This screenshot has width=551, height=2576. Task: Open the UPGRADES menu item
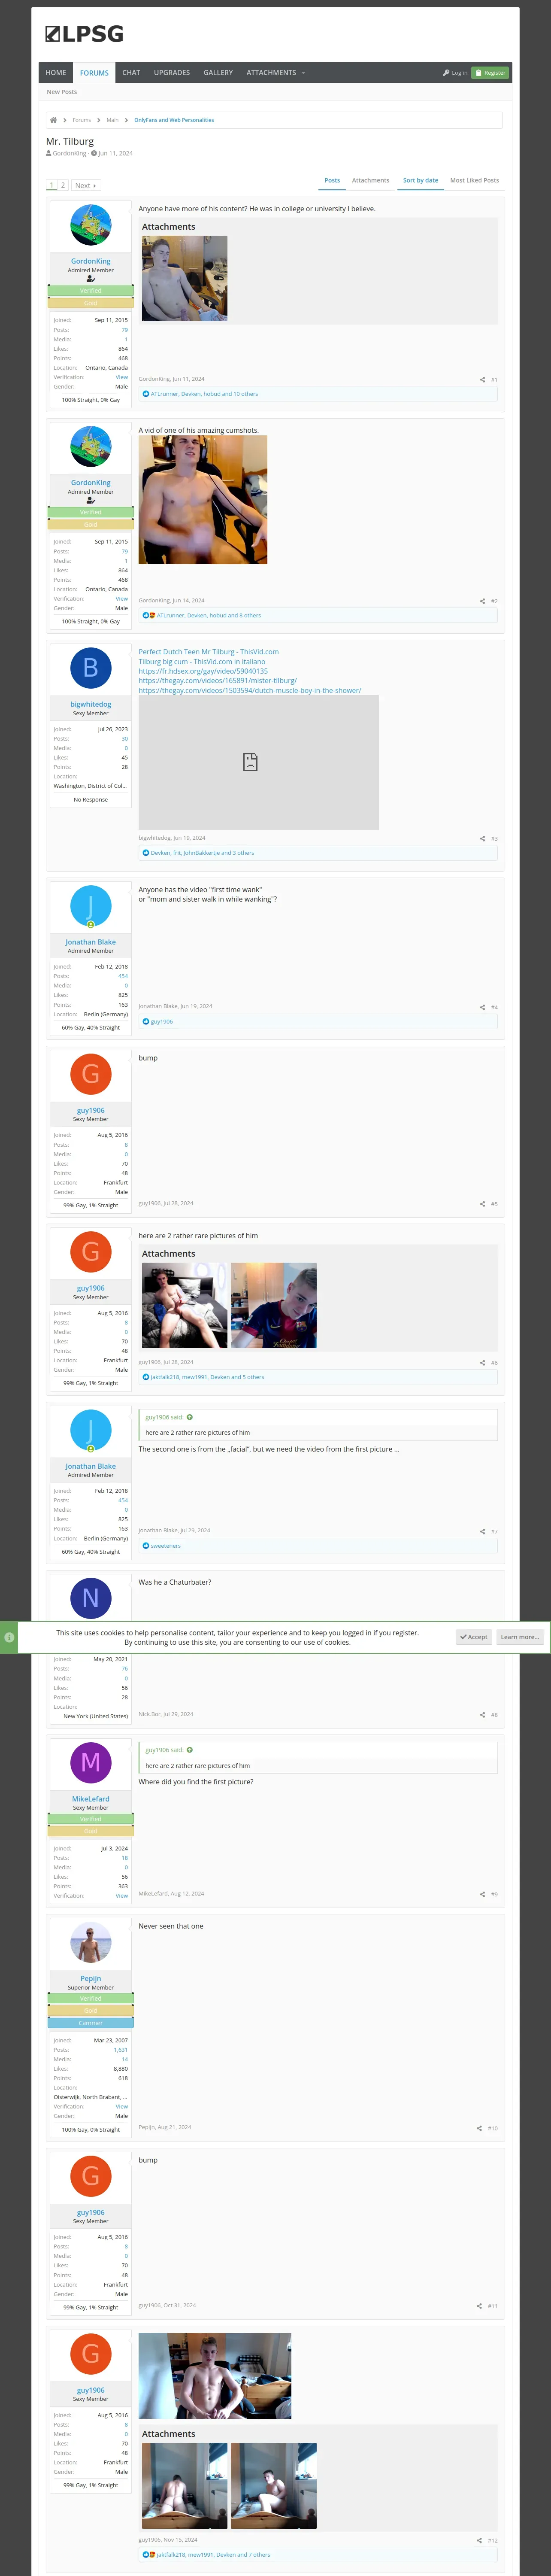[172, 73]
